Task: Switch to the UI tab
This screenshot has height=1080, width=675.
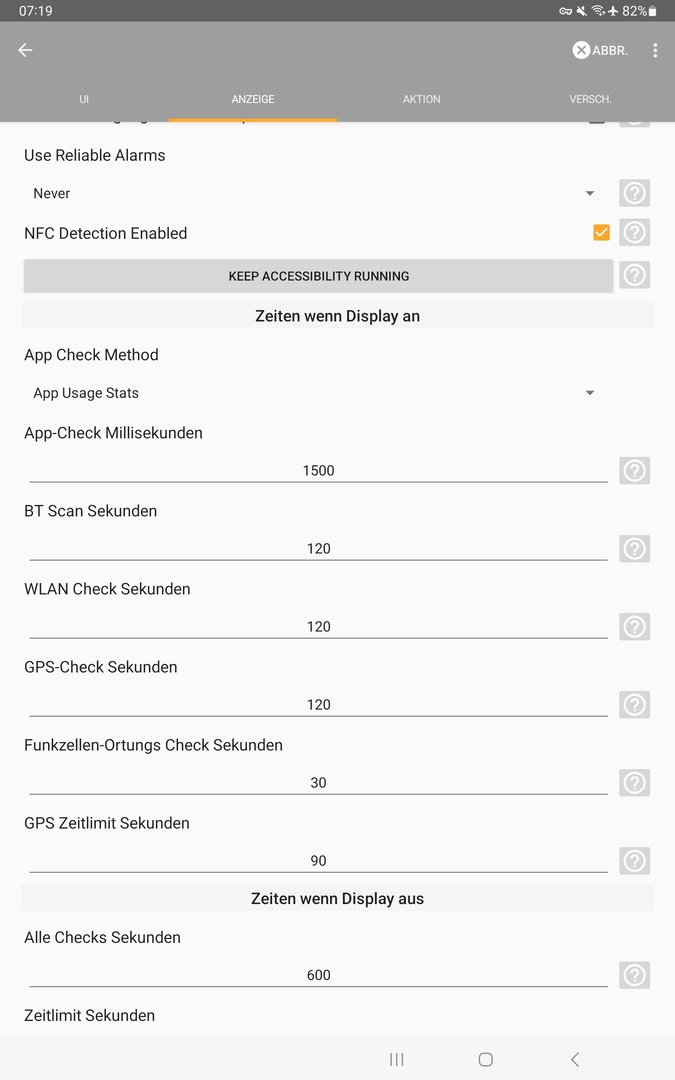Action: click(84, 99)
